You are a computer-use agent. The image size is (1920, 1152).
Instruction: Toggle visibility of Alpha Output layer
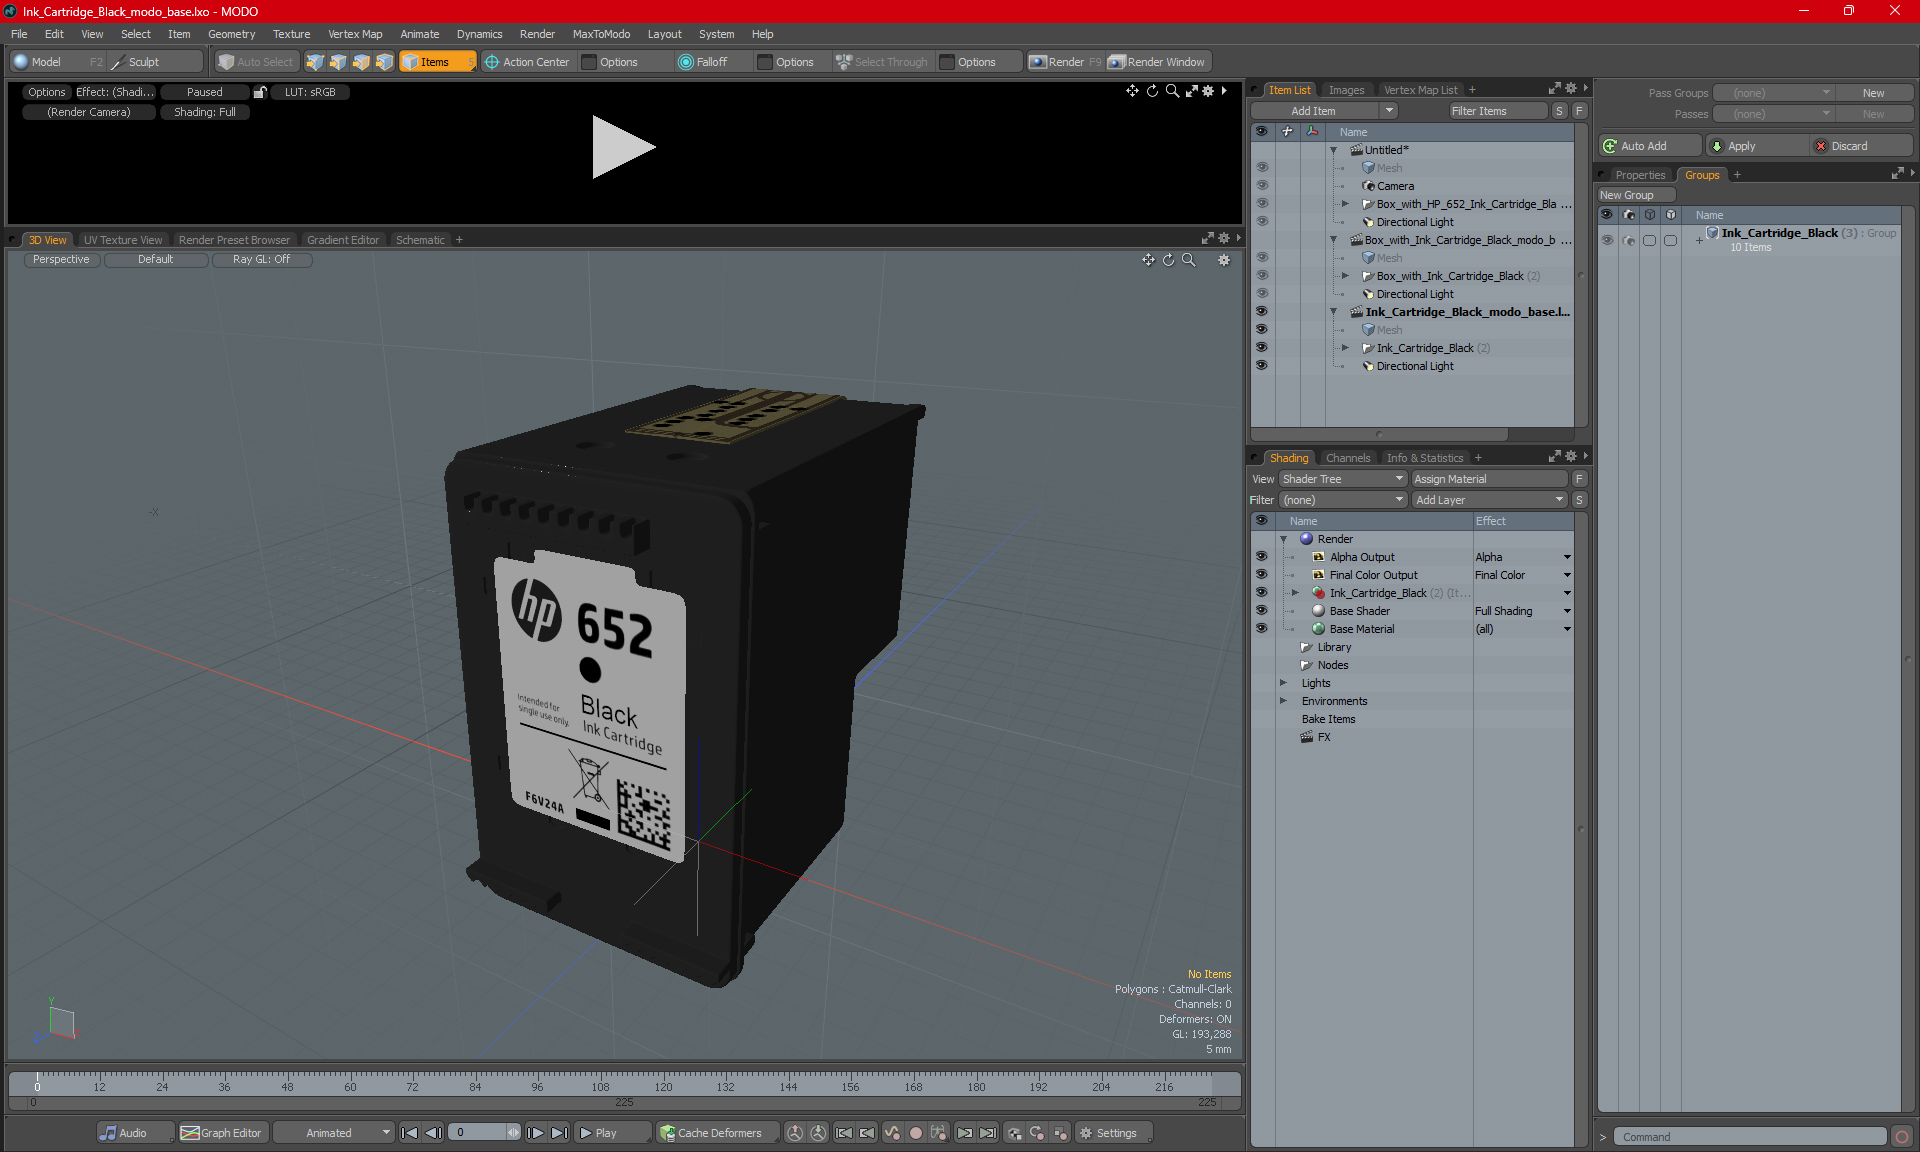click(1261, 557)
